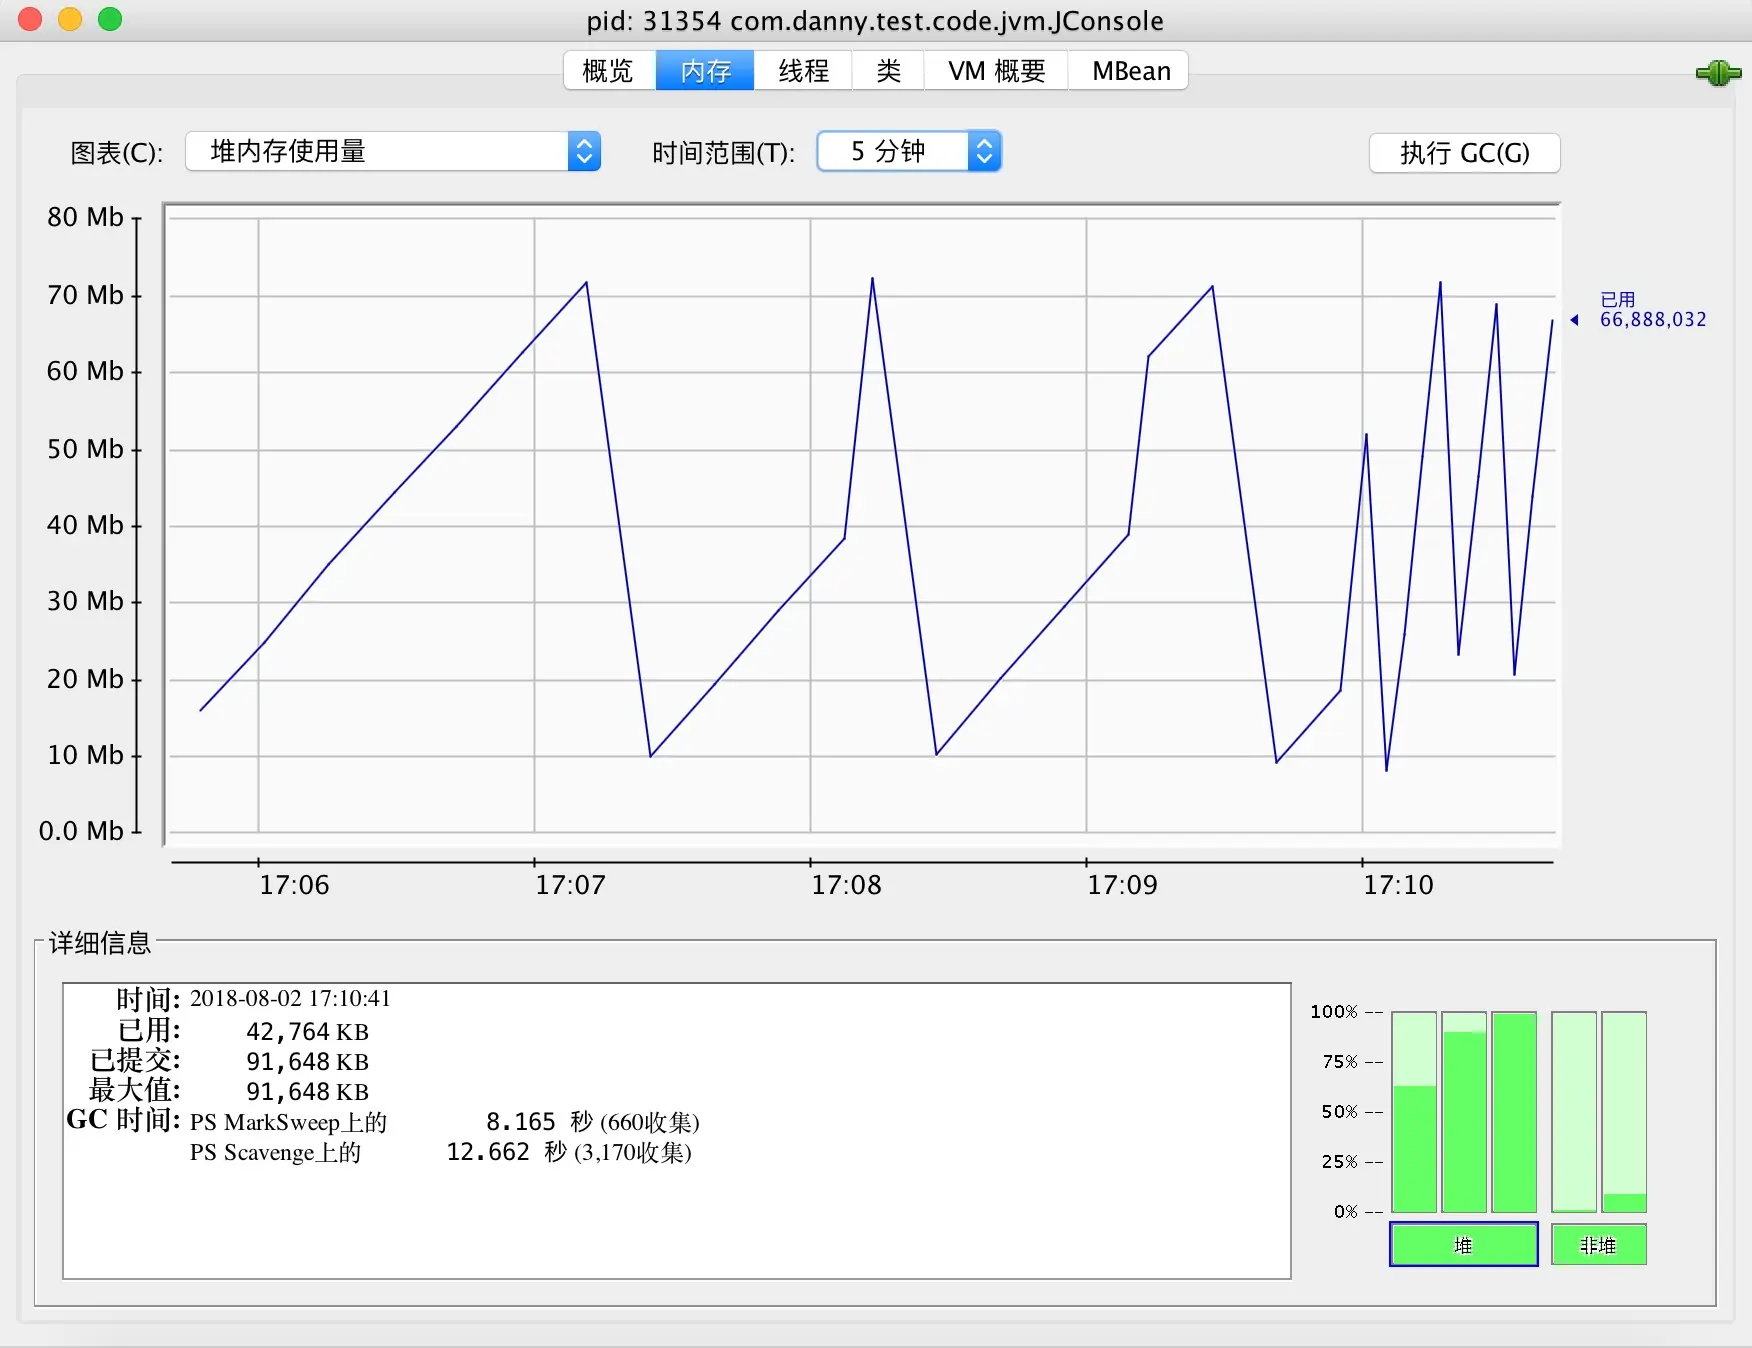Image resolution: width=1752 pixels, height=1348 pixels.
Task: Click the green connection status icon
Action: point(1718,73)
